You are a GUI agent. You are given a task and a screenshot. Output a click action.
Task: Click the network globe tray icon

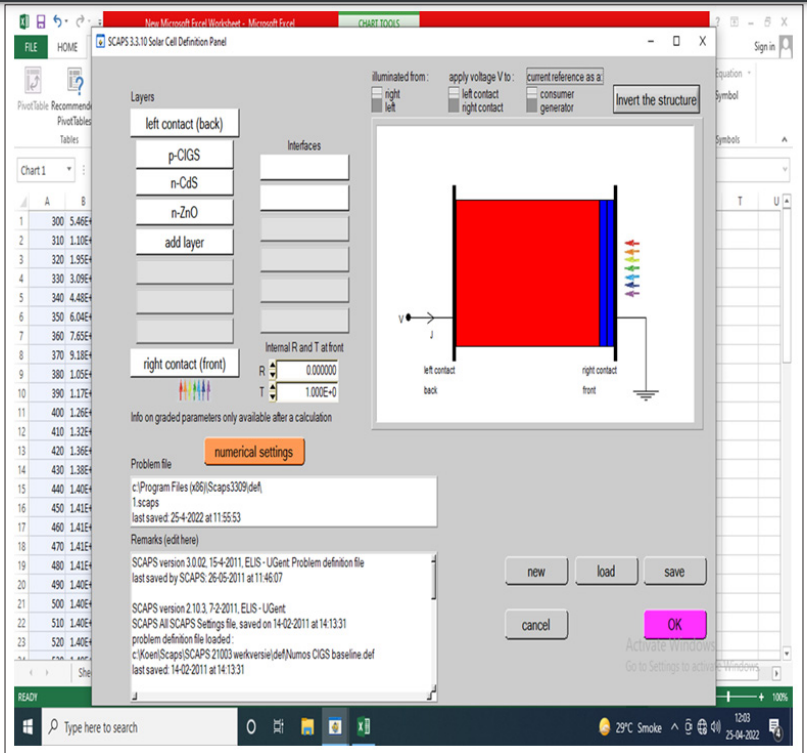tap(703, 727)
